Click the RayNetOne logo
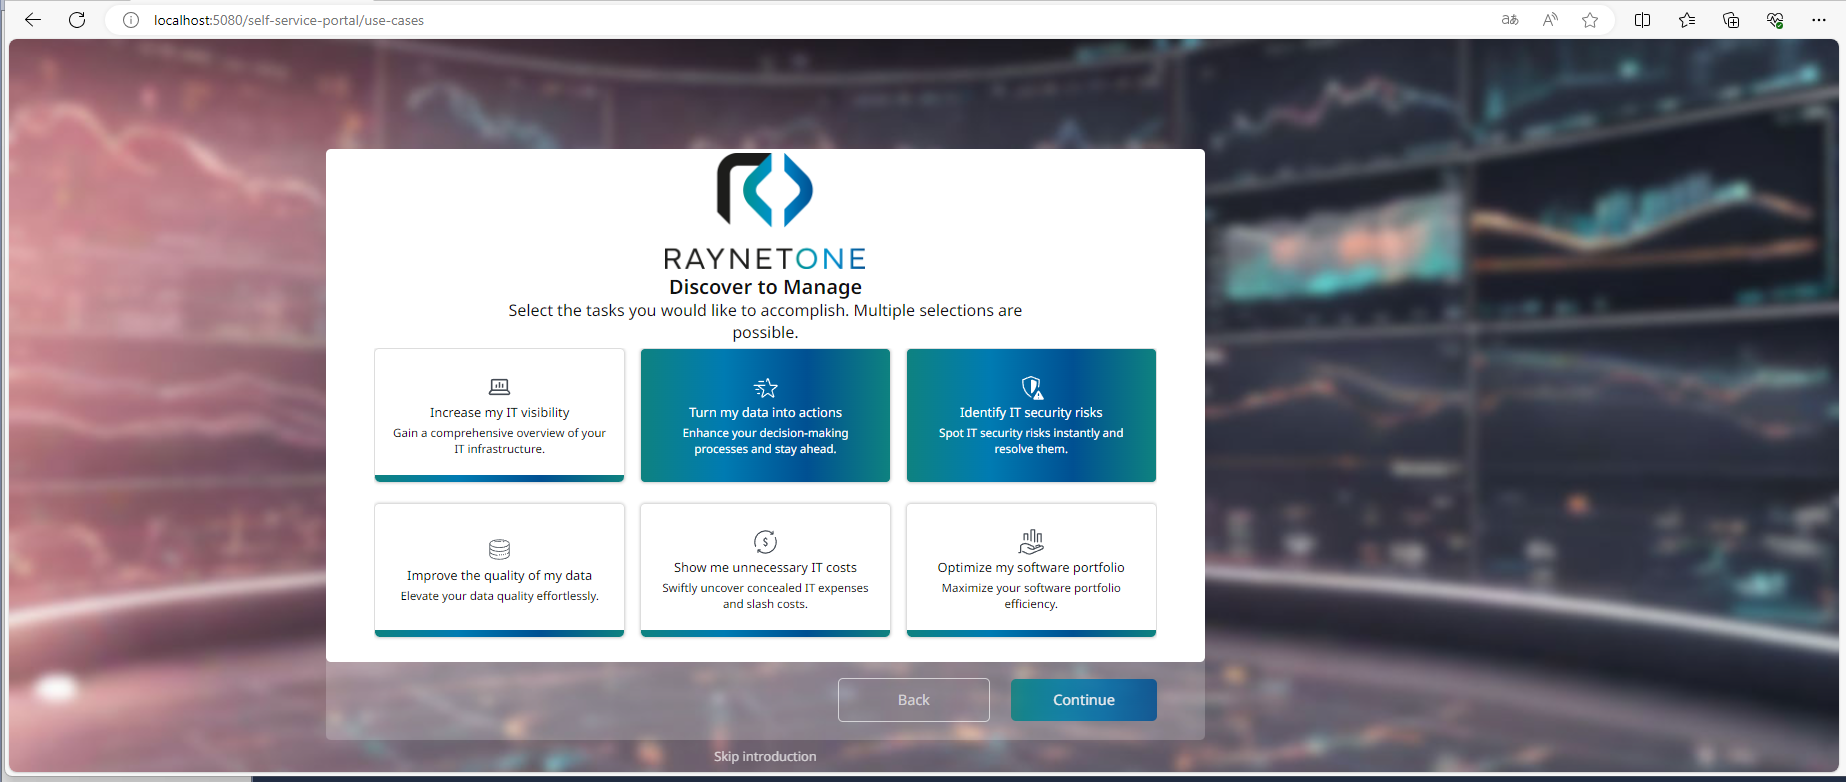Viewport: 1846px width, 782px height. point(765,212)
